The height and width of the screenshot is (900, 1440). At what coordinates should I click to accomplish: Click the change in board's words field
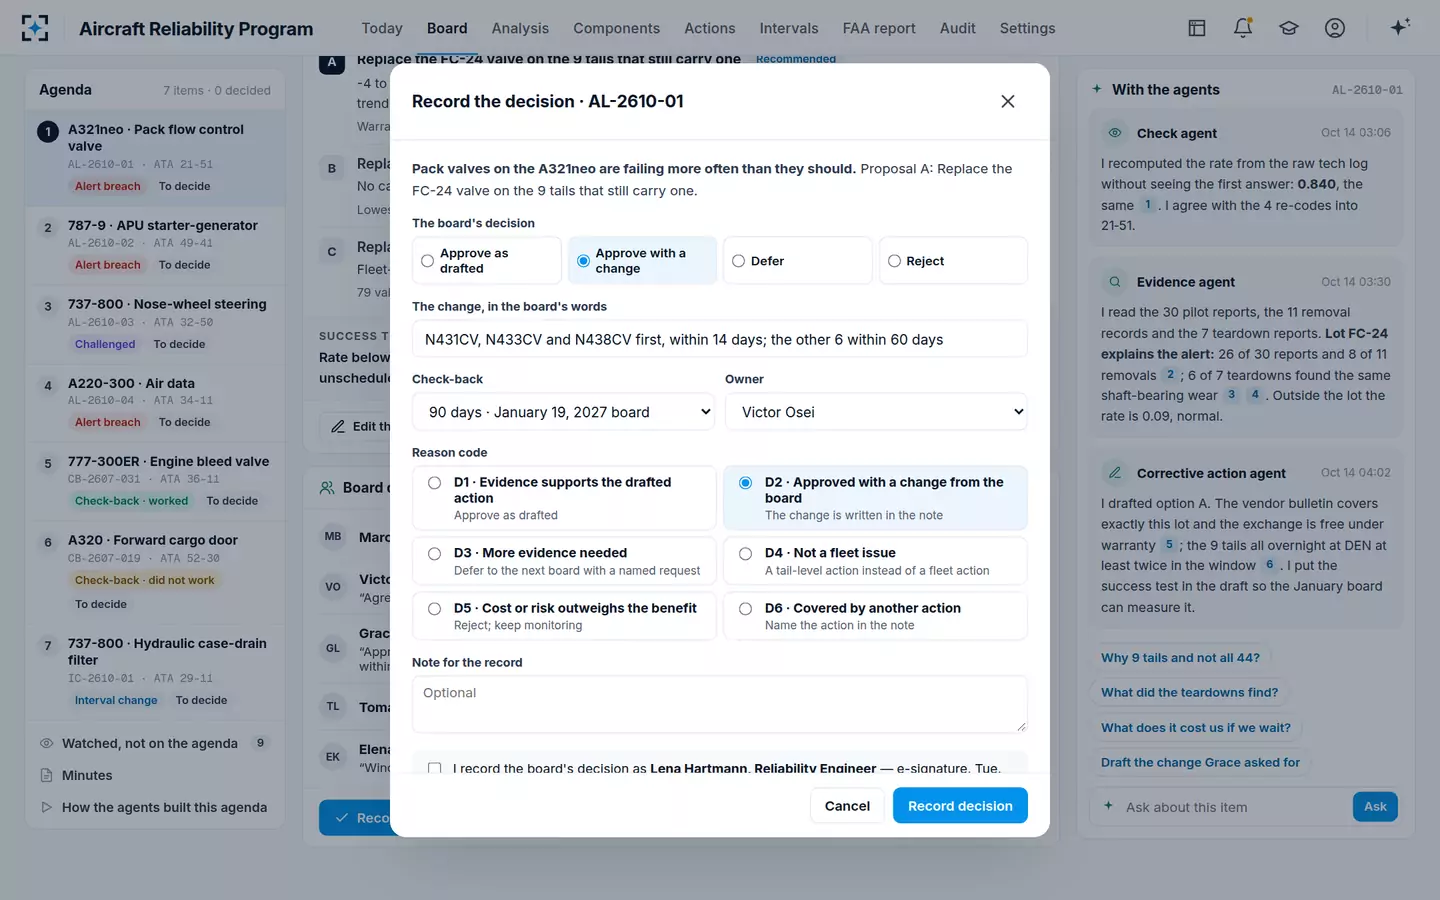(x=720, y=339)
